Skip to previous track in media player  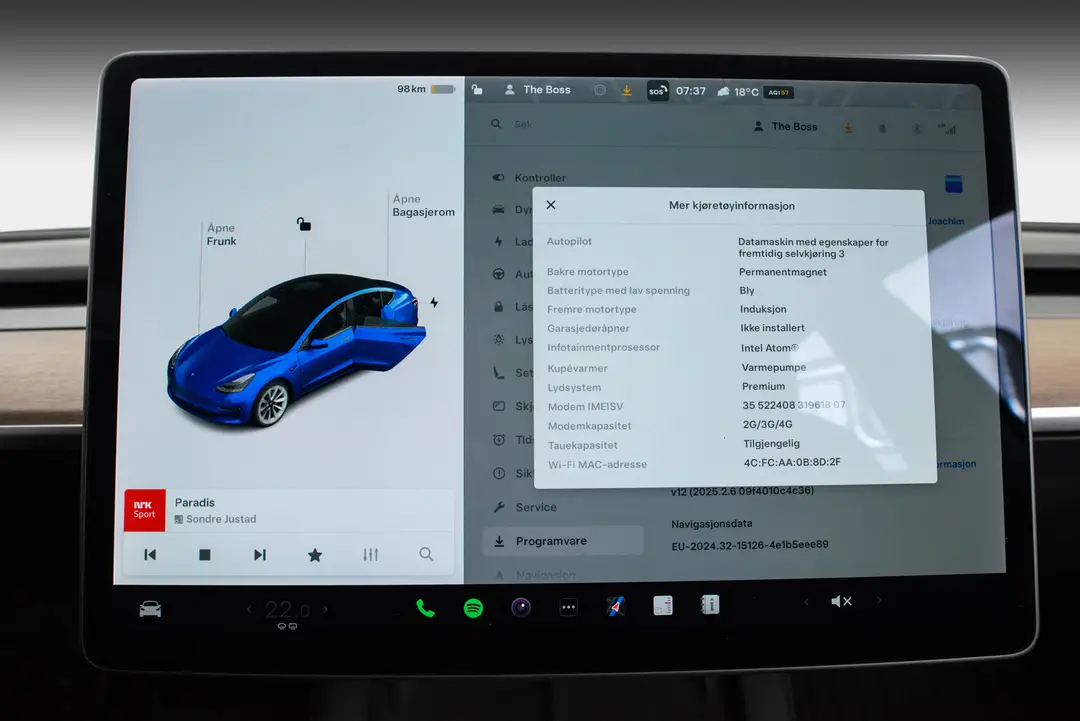point(149,554)
